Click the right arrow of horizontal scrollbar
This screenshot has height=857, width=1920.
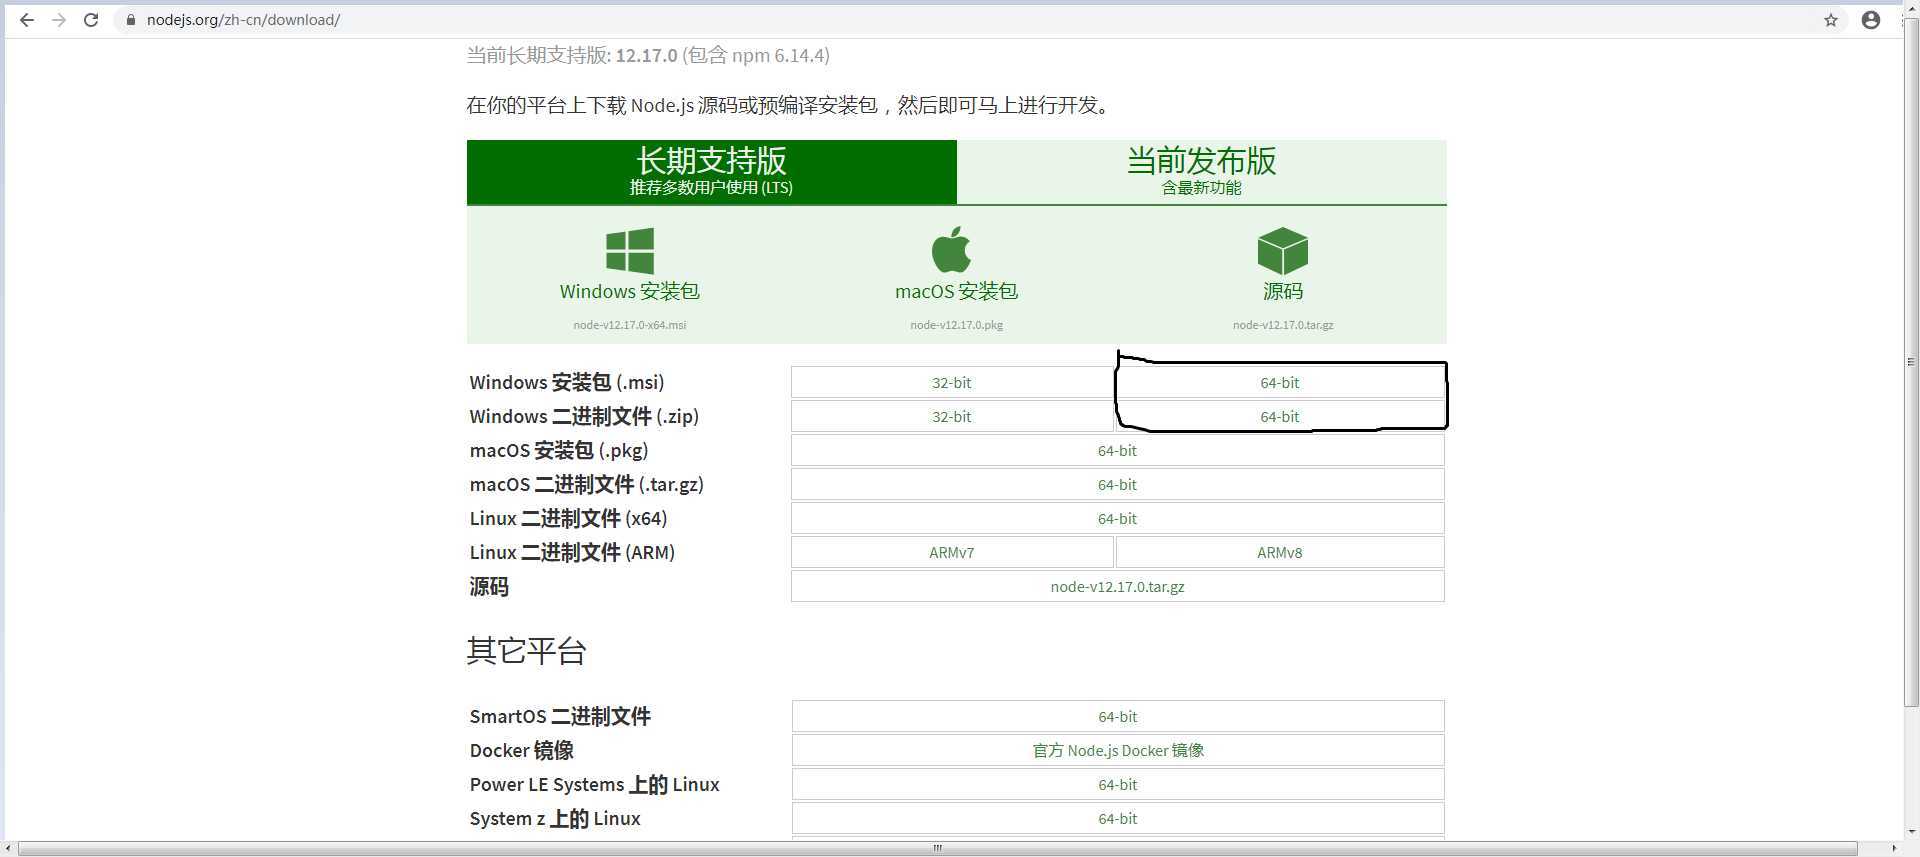(1893, 848)
